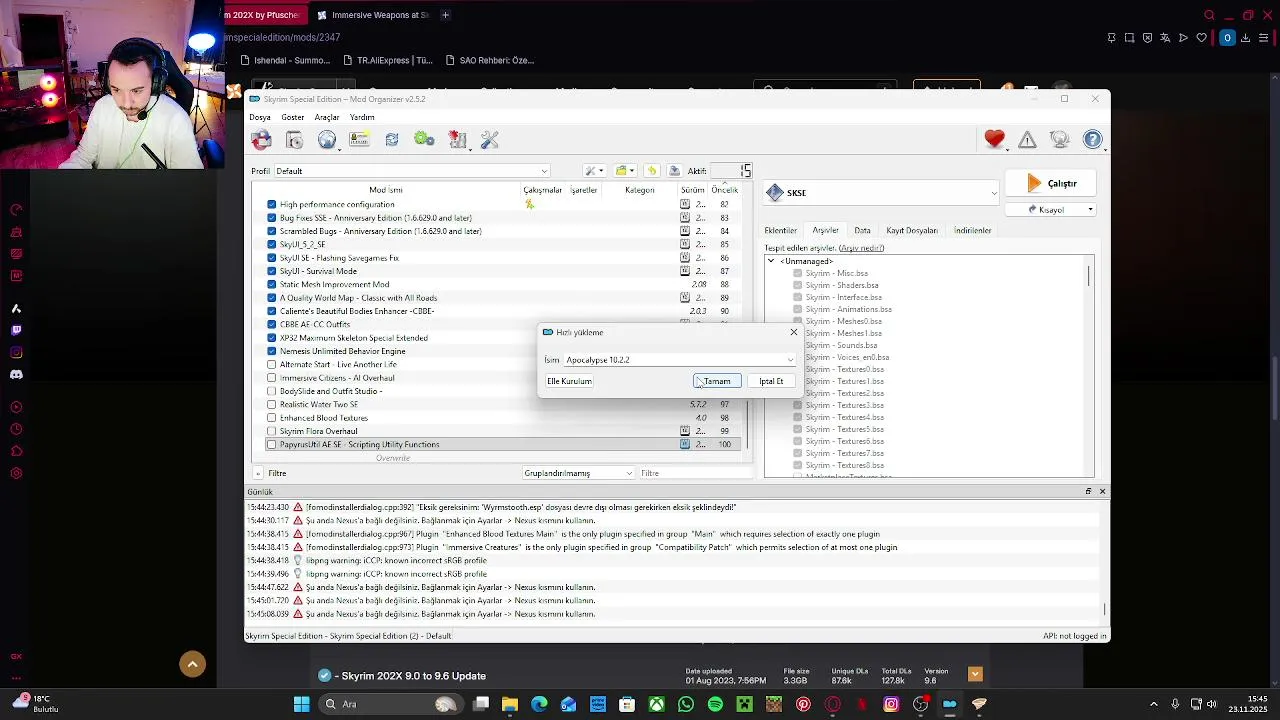Open File Explorer from the taskbar
This screenshot has width=1280, height=720.
tap(510, 704)
